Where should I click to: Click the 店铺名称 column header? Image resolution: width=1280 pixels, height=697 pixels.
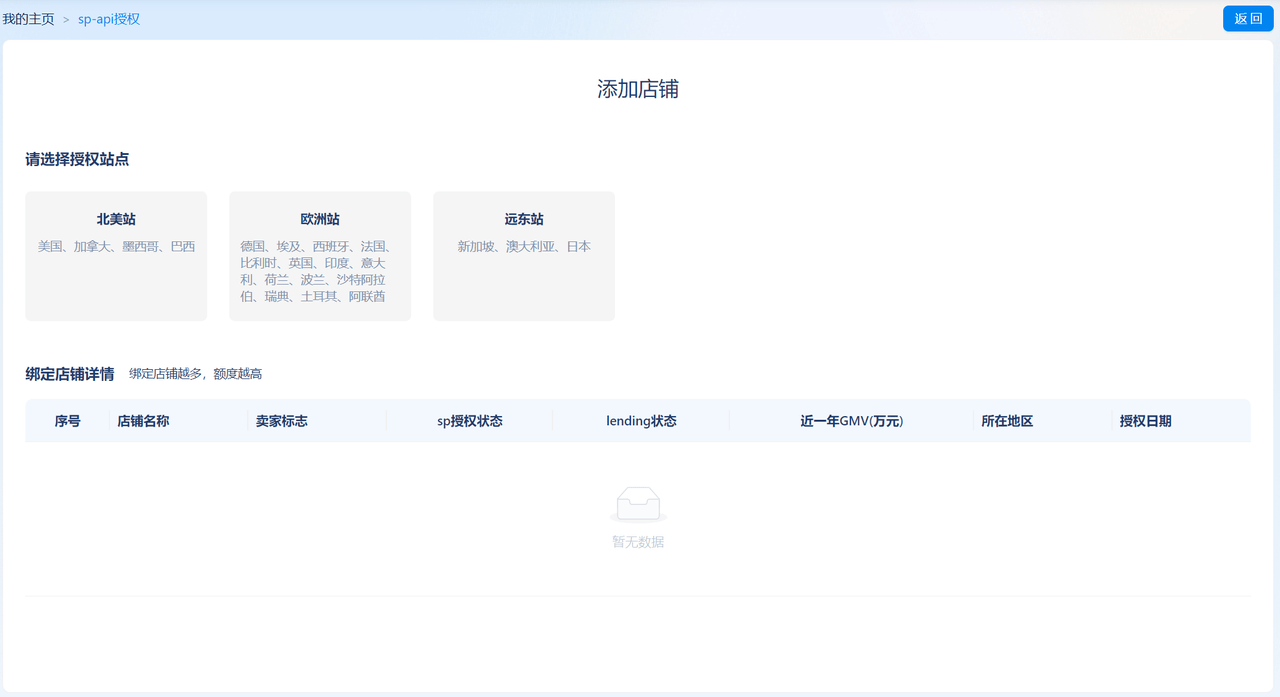(143, 421)
